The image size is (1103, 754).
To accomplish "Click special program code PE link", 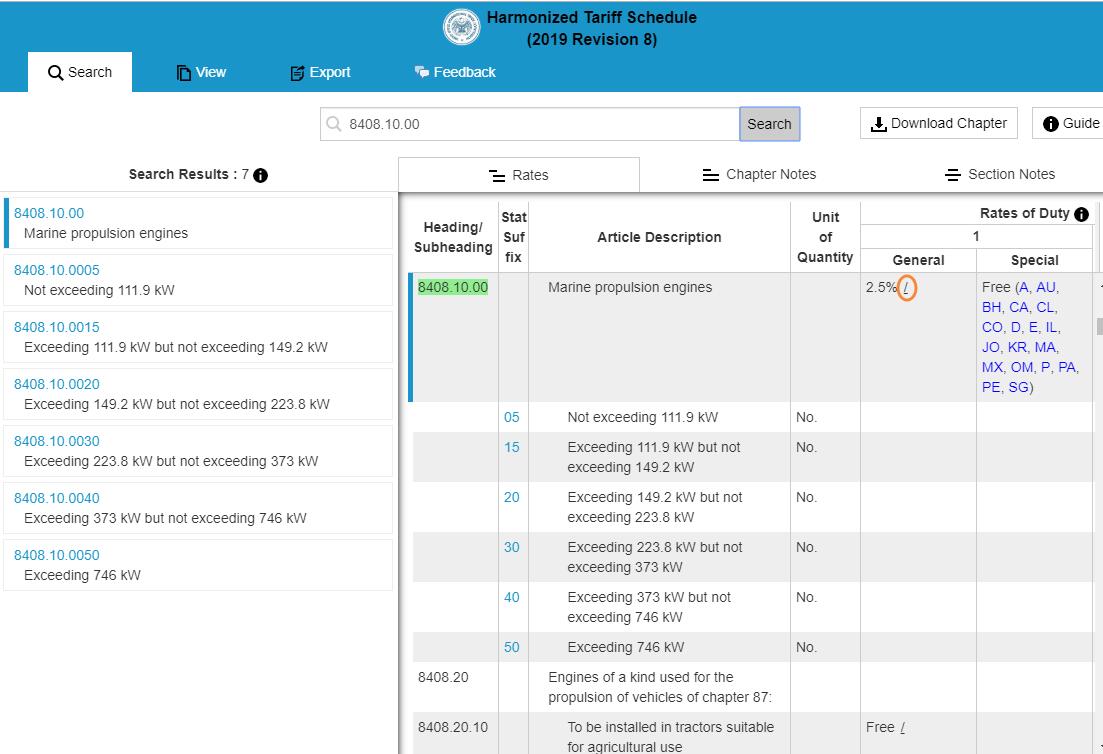I will point(990,388).
